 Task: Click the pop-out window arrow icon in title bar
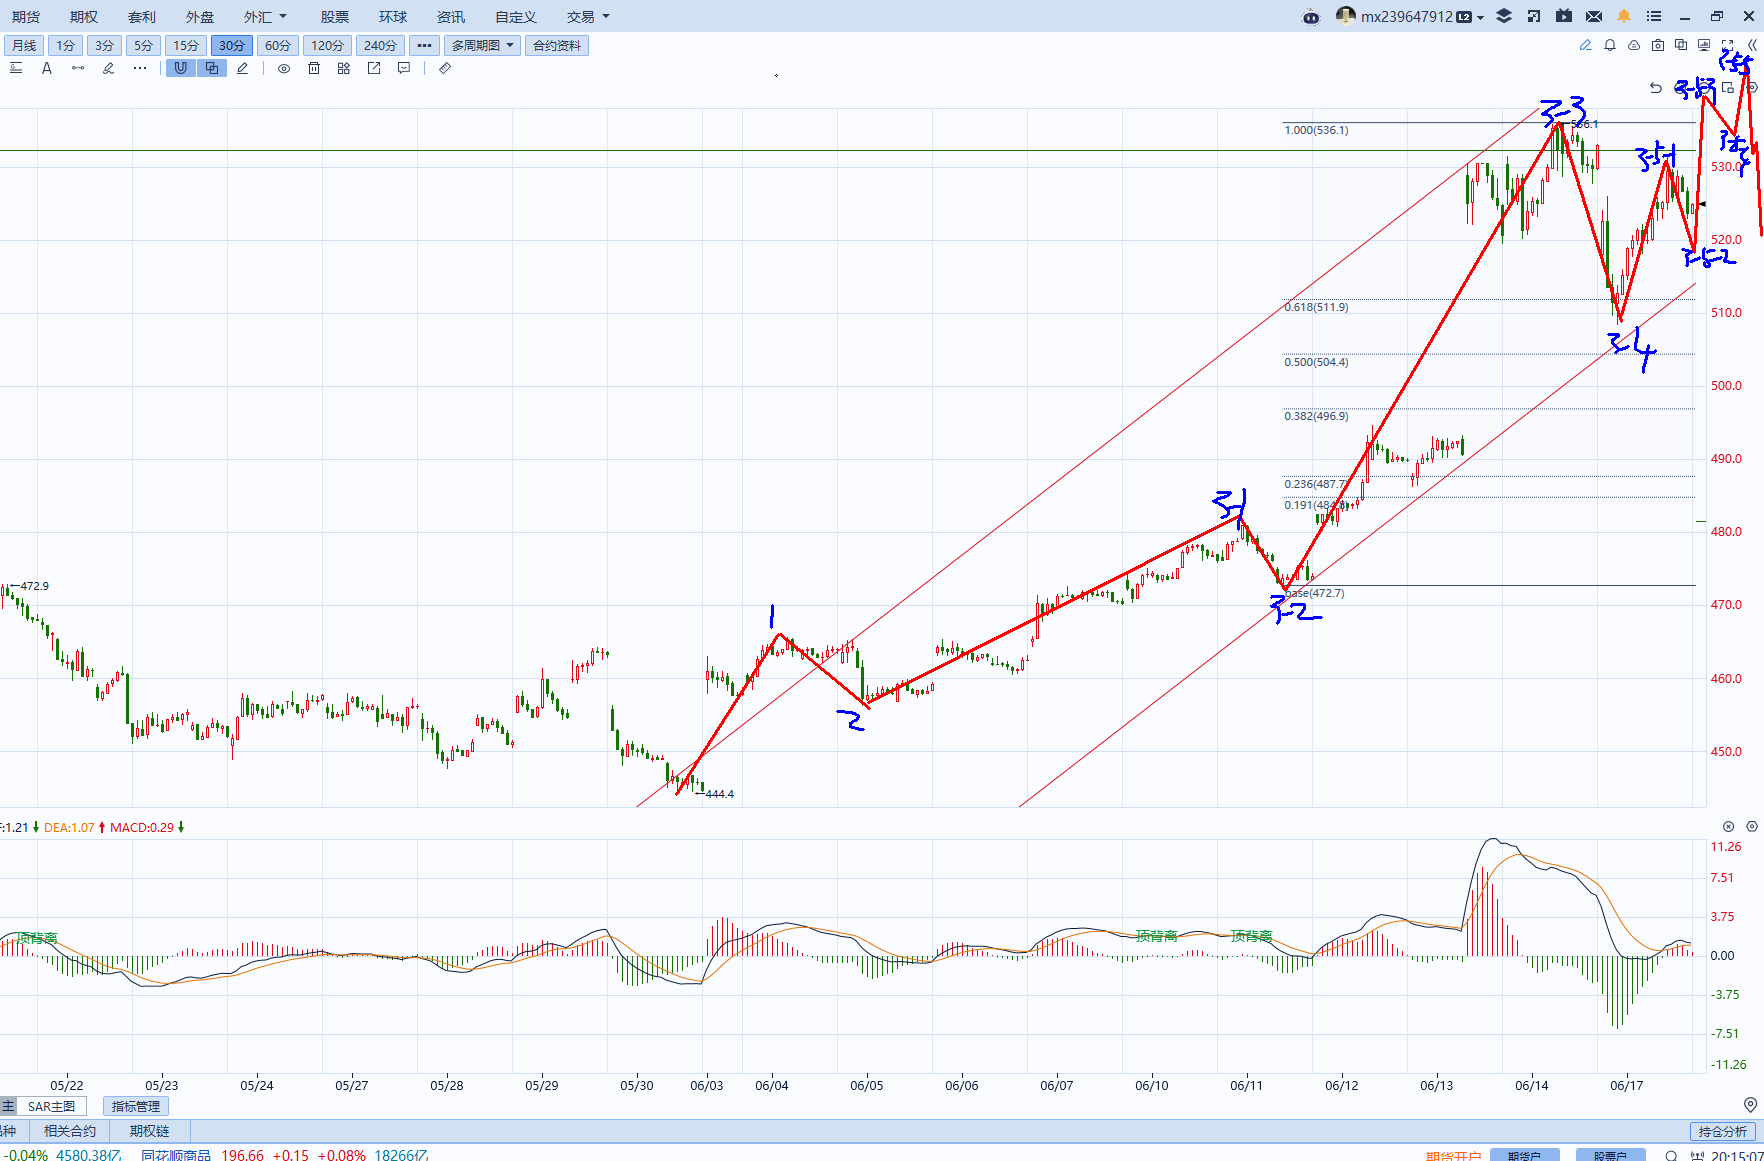point(1534,16)
